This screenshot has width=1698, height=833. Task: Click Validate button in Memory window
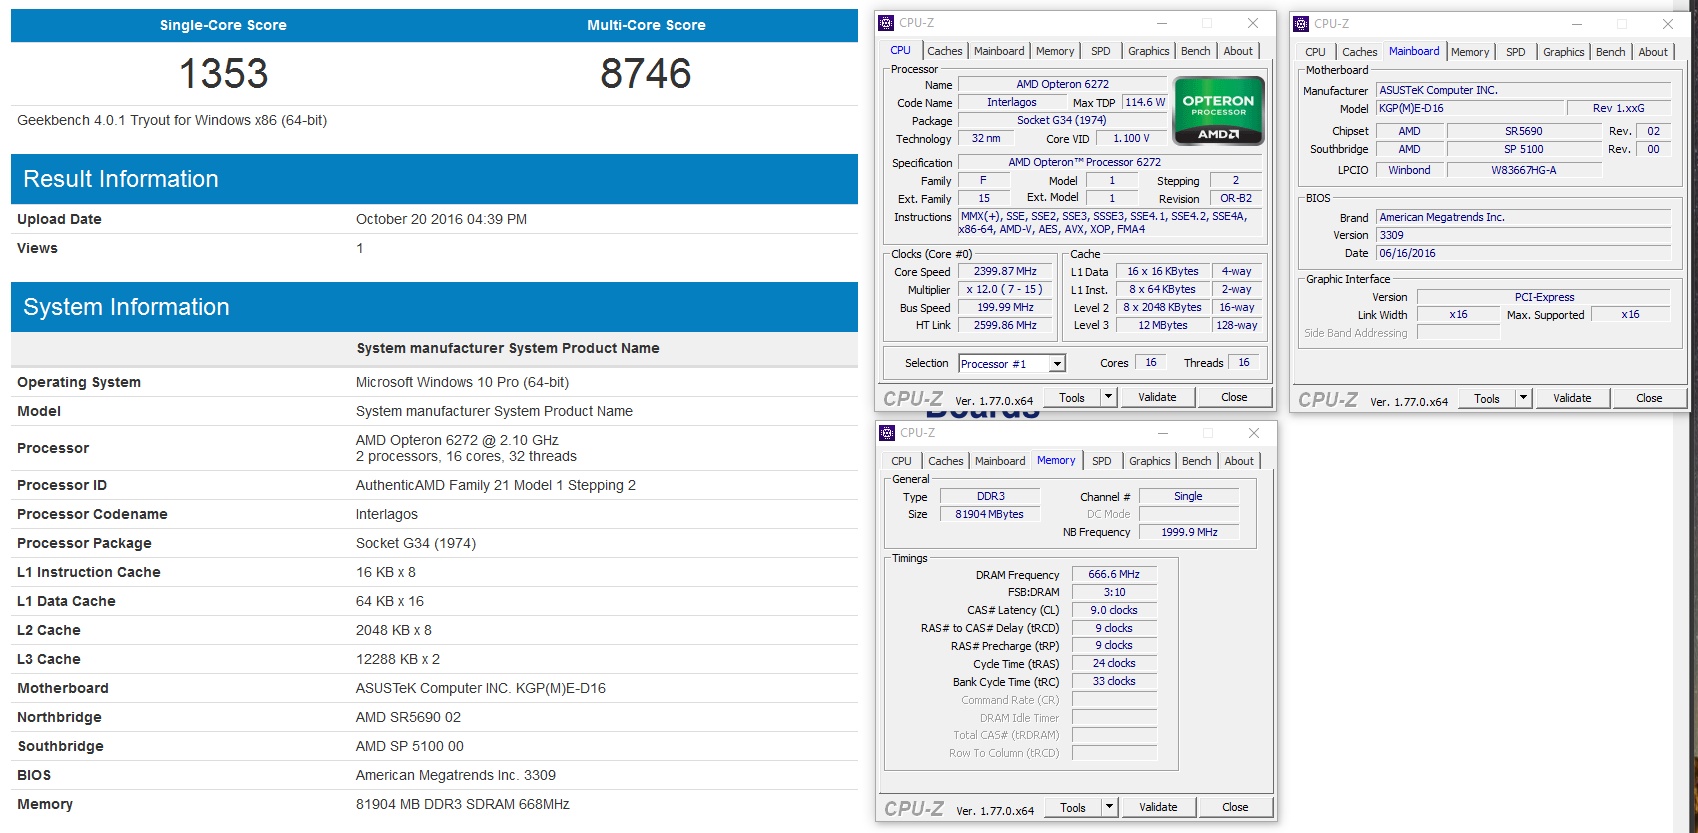(x=1158, y=807)
